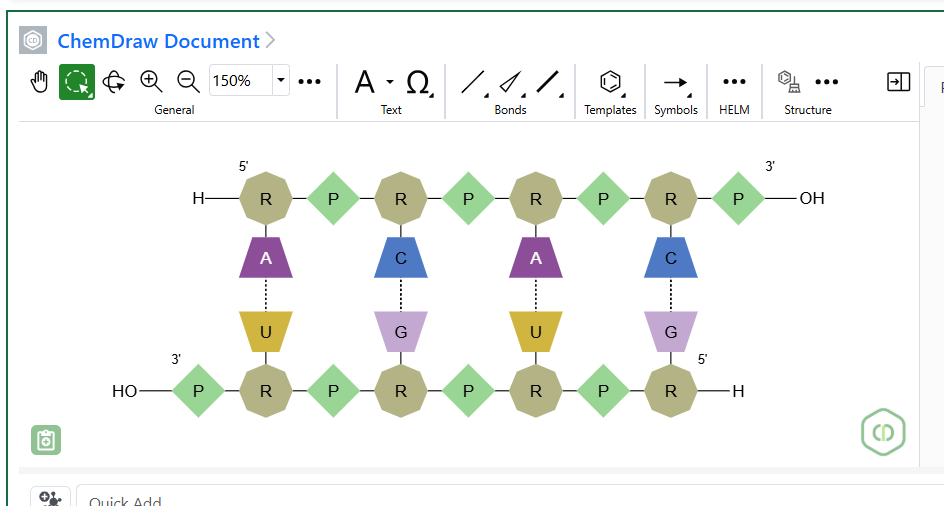Click the purple A nucleobase monomer
944x506 pixels.
coord(266,258)
